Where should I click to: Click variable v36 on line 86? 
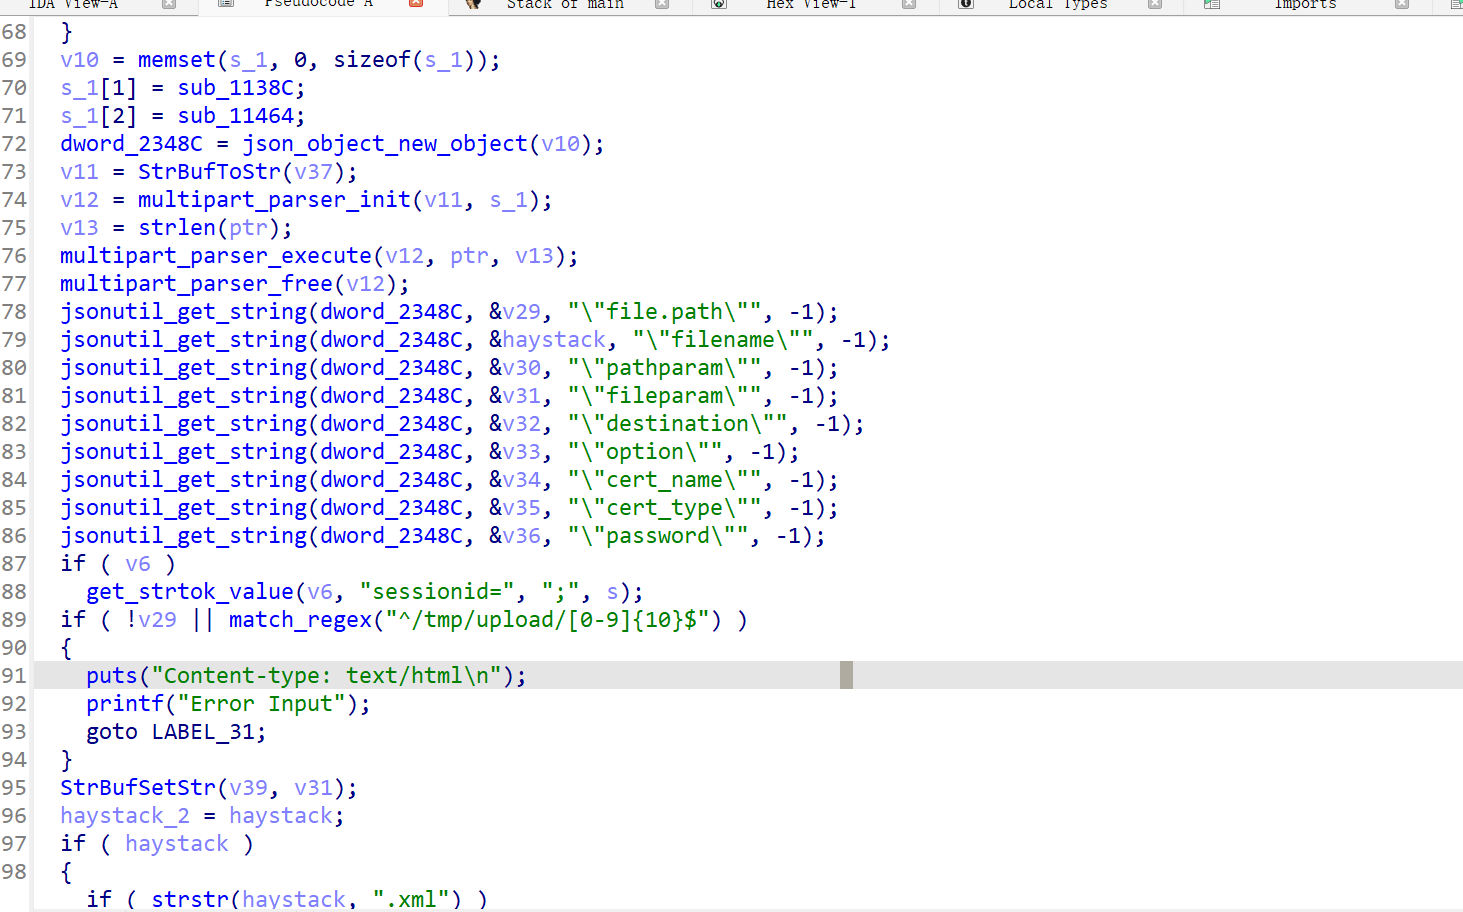[522, 536]
